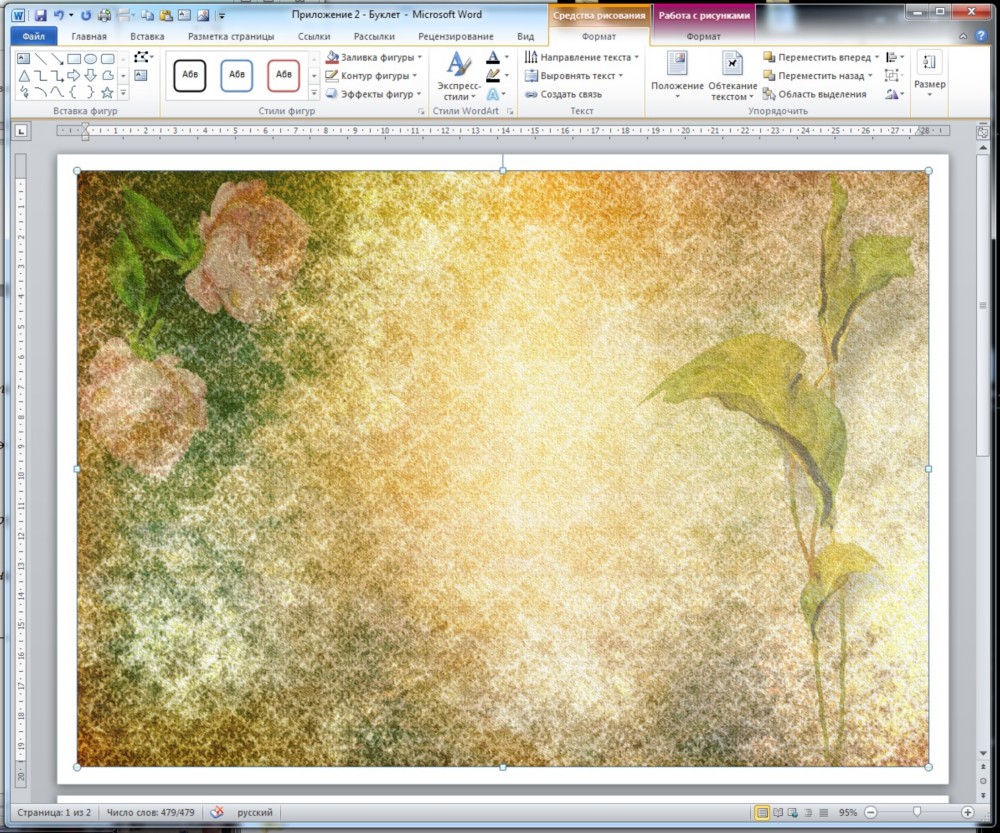Image resolution: width=1000 pixels, height=833 pixels.
Task: Select the Oval shape in shapes gallery
Action: click(x=91, y=59)
